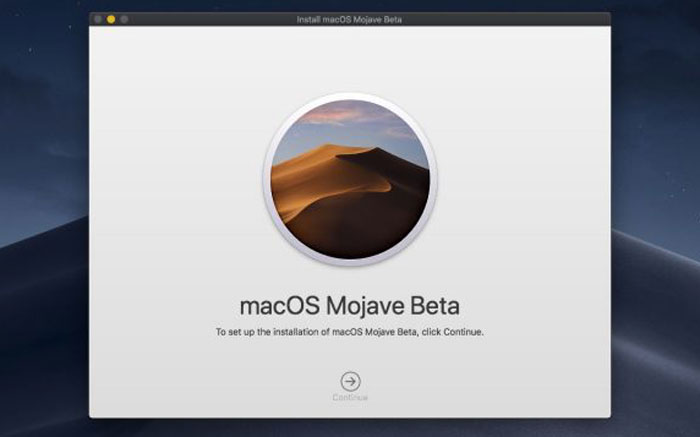Minimize the installer with the yellow button
This screenshot has width=700, height=437.
tap(111, 19)
